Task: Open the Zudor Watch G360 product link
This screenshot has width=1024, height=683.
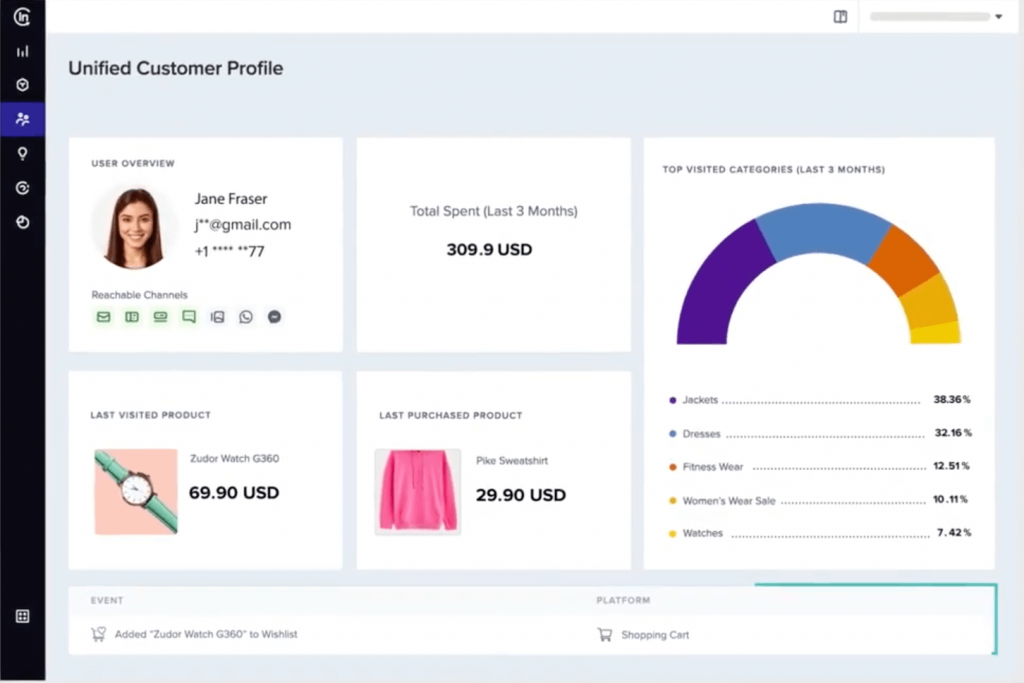Action: (234, 458)
